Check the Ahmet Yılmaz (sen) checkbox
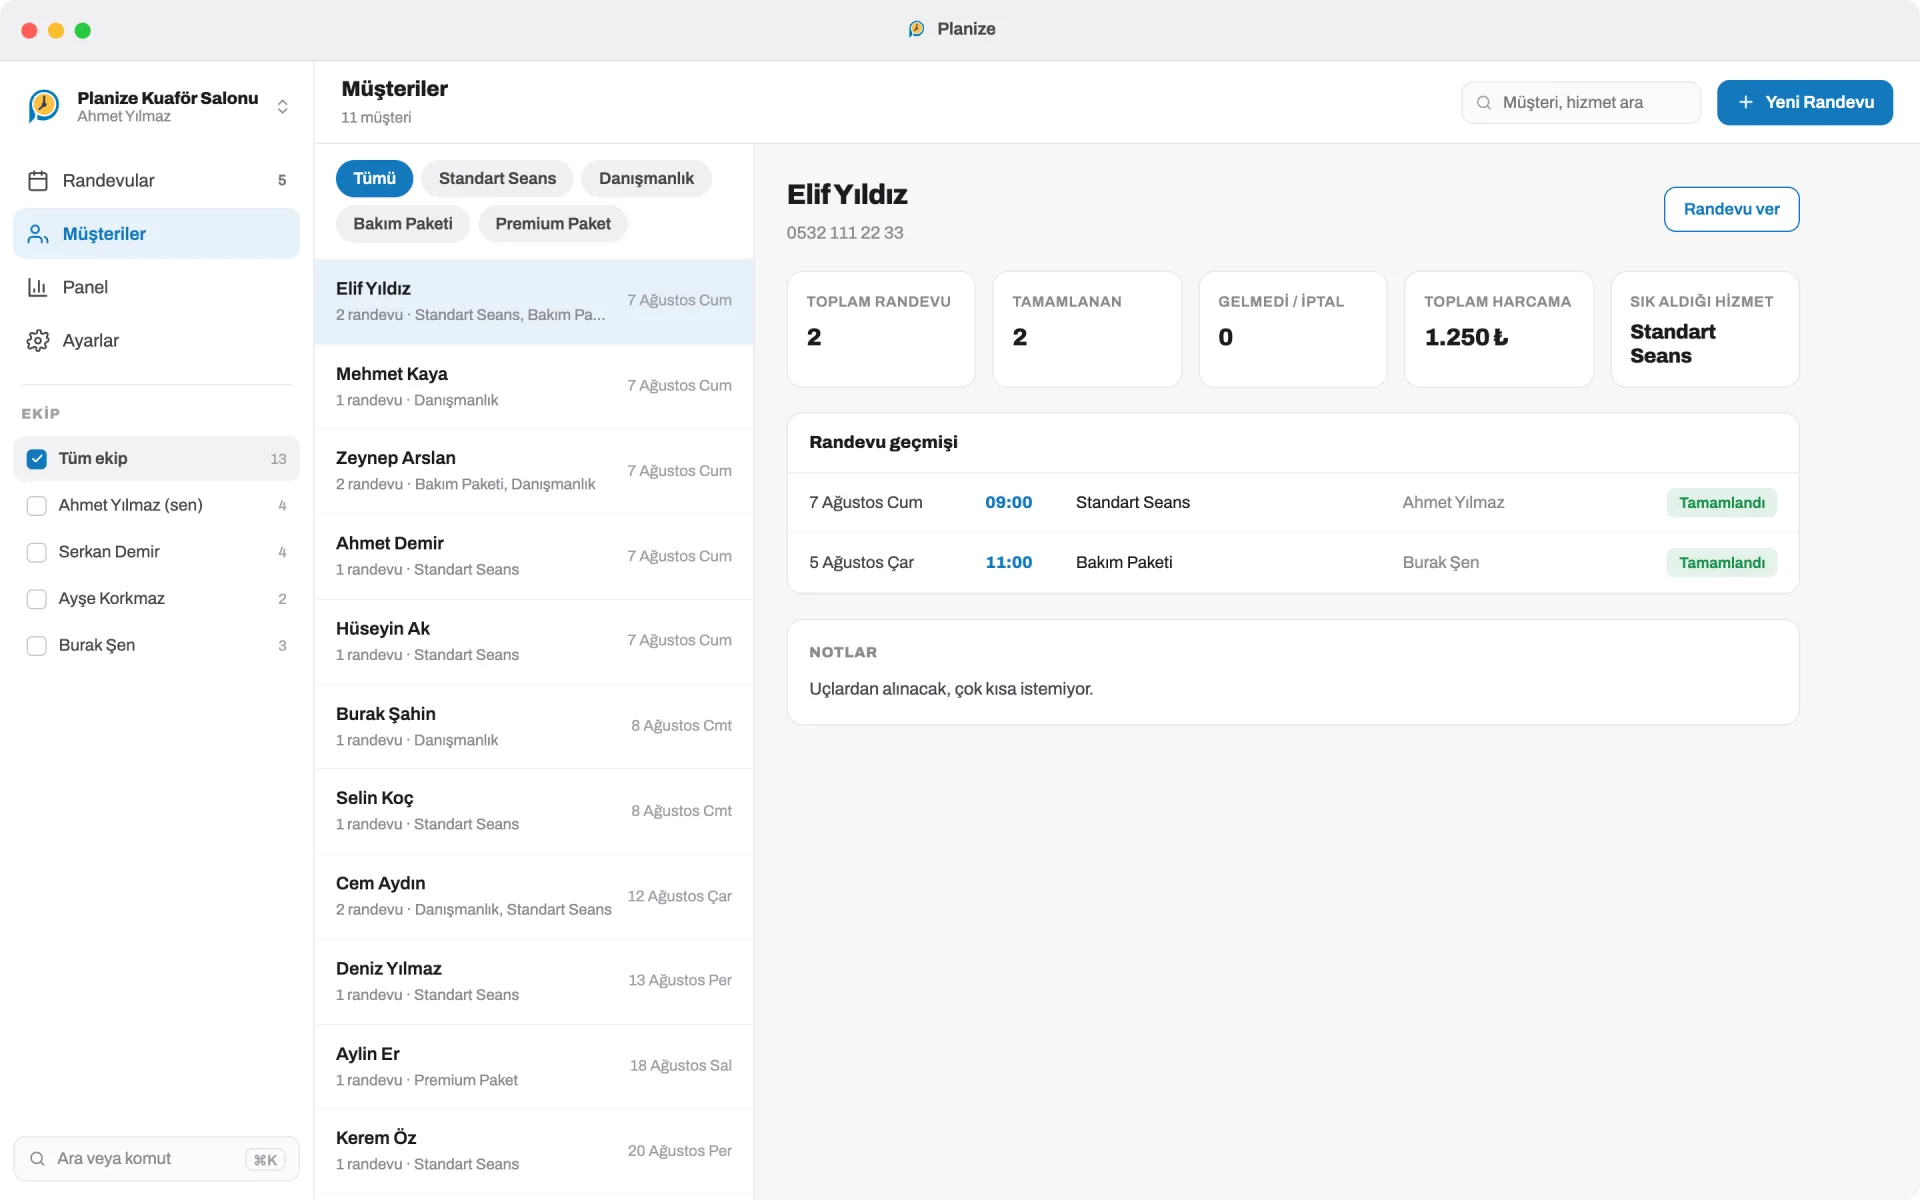 (37, 506)
